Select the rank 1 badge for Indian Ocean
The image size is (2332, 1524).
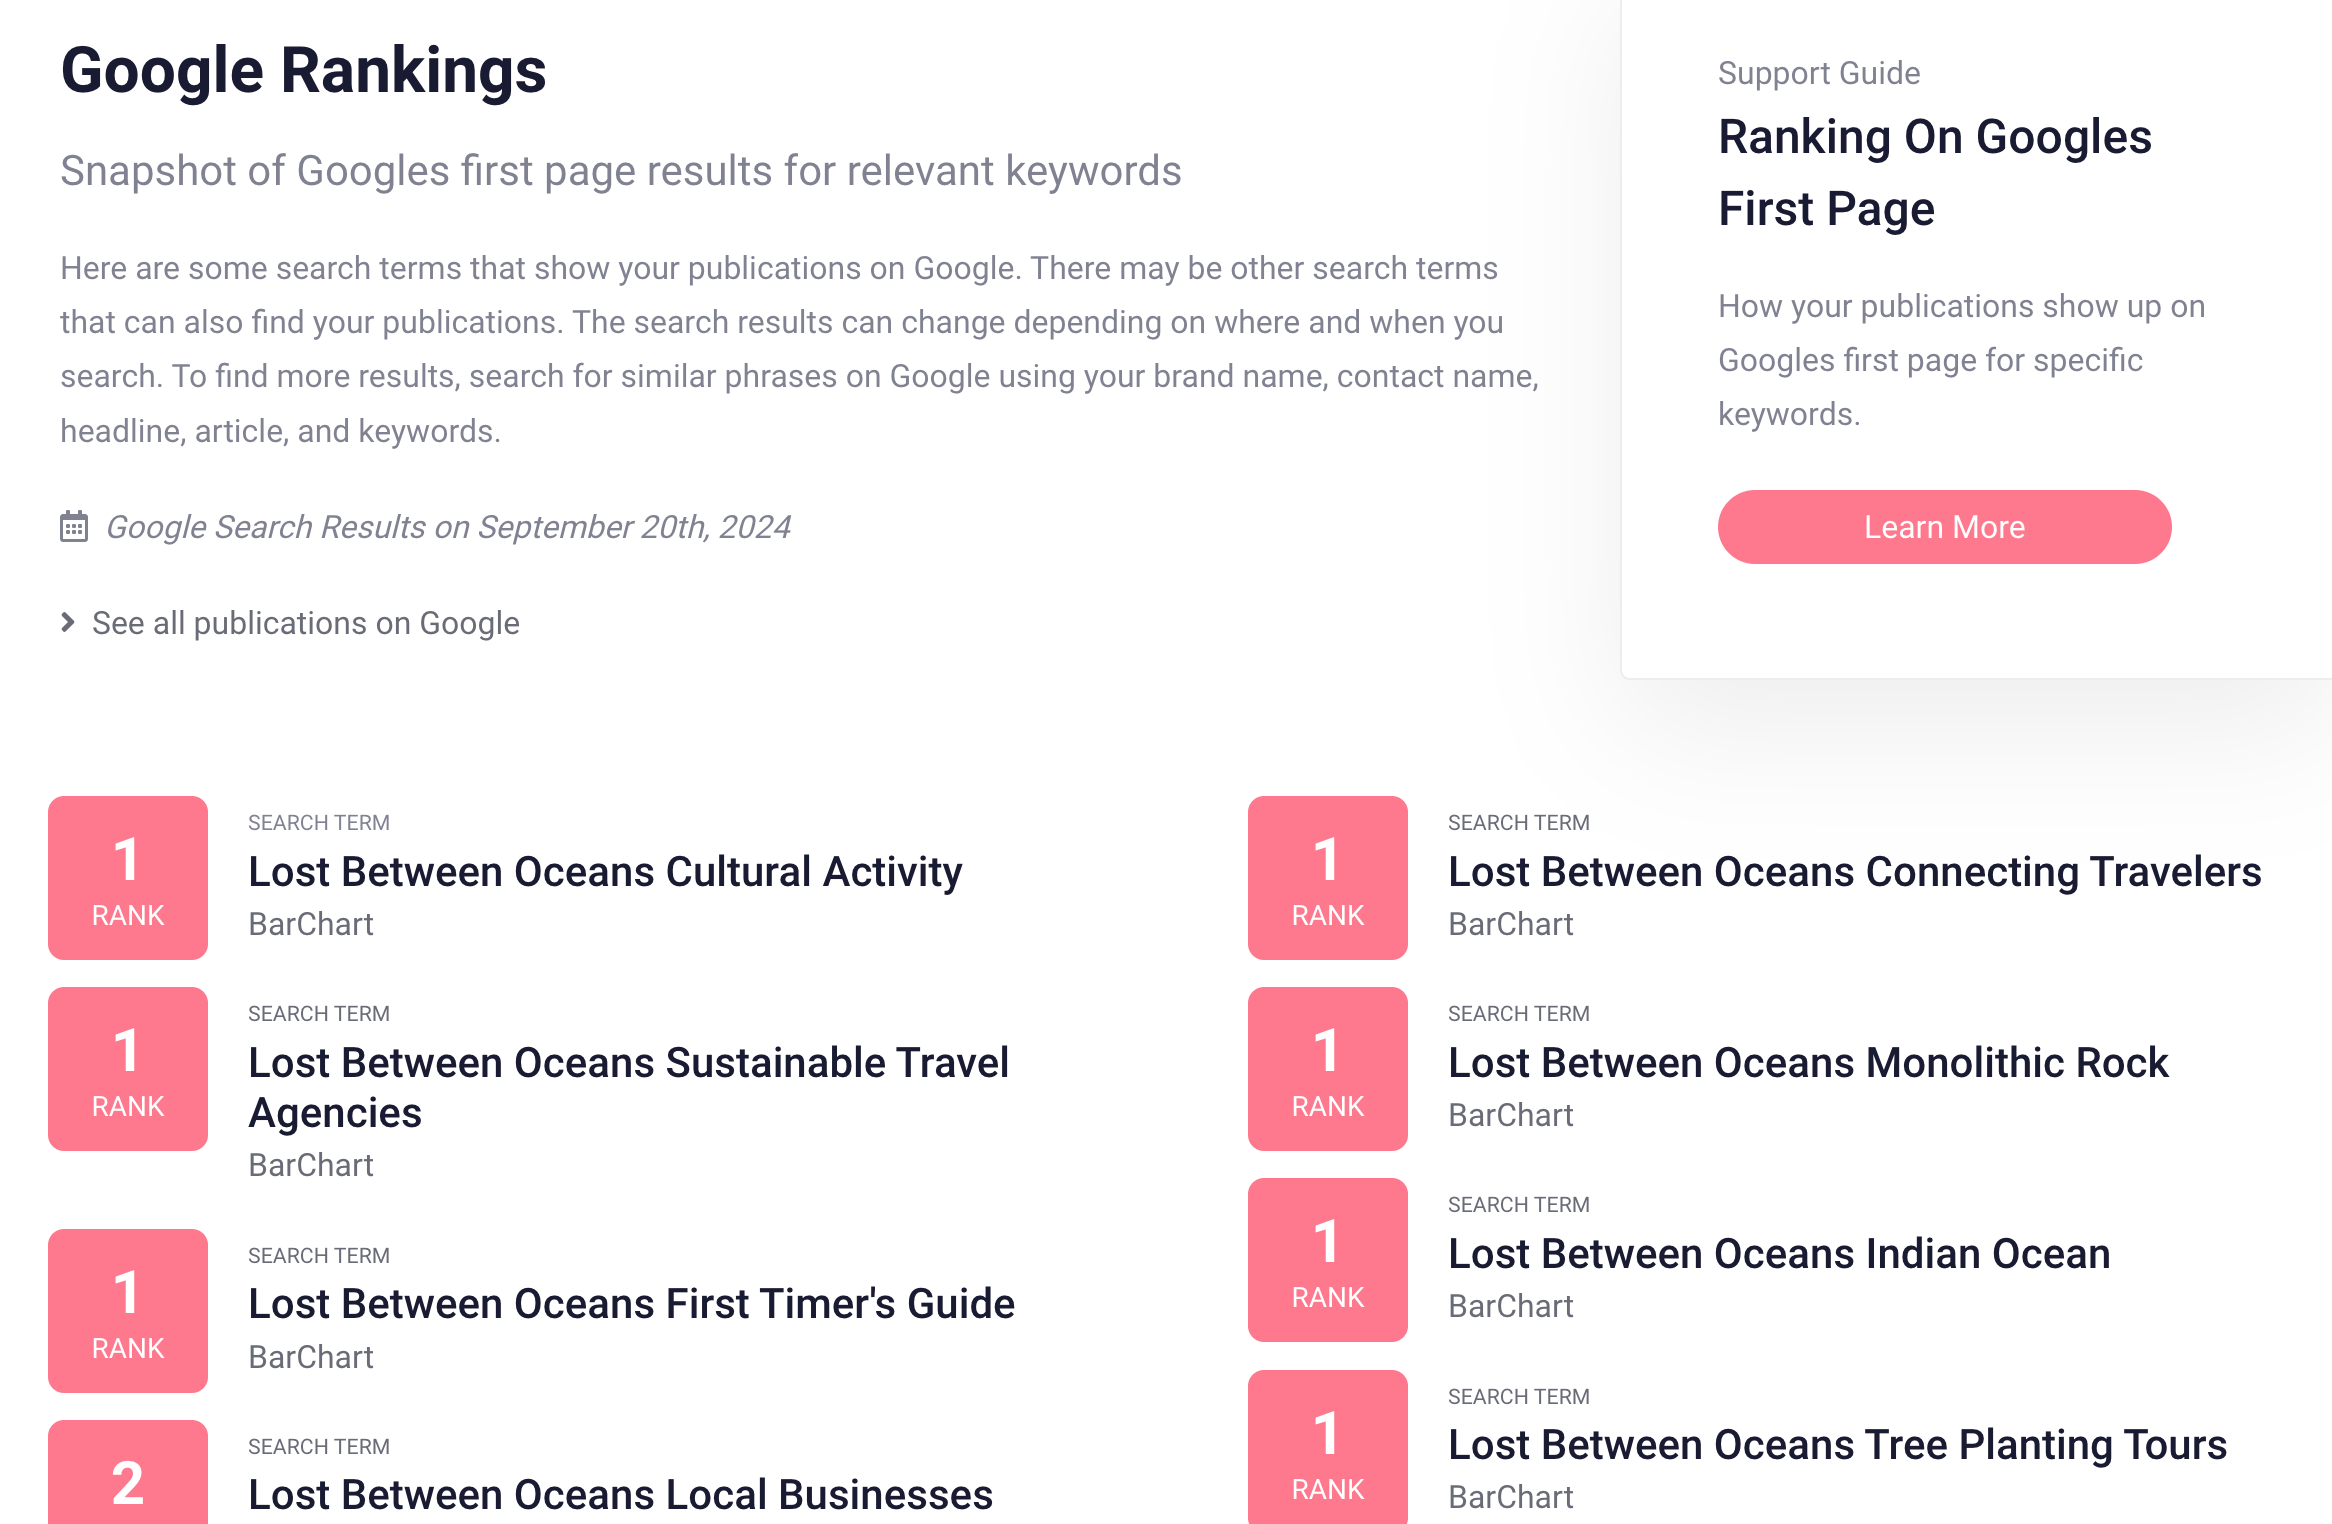click(x=1327, y=1260)
